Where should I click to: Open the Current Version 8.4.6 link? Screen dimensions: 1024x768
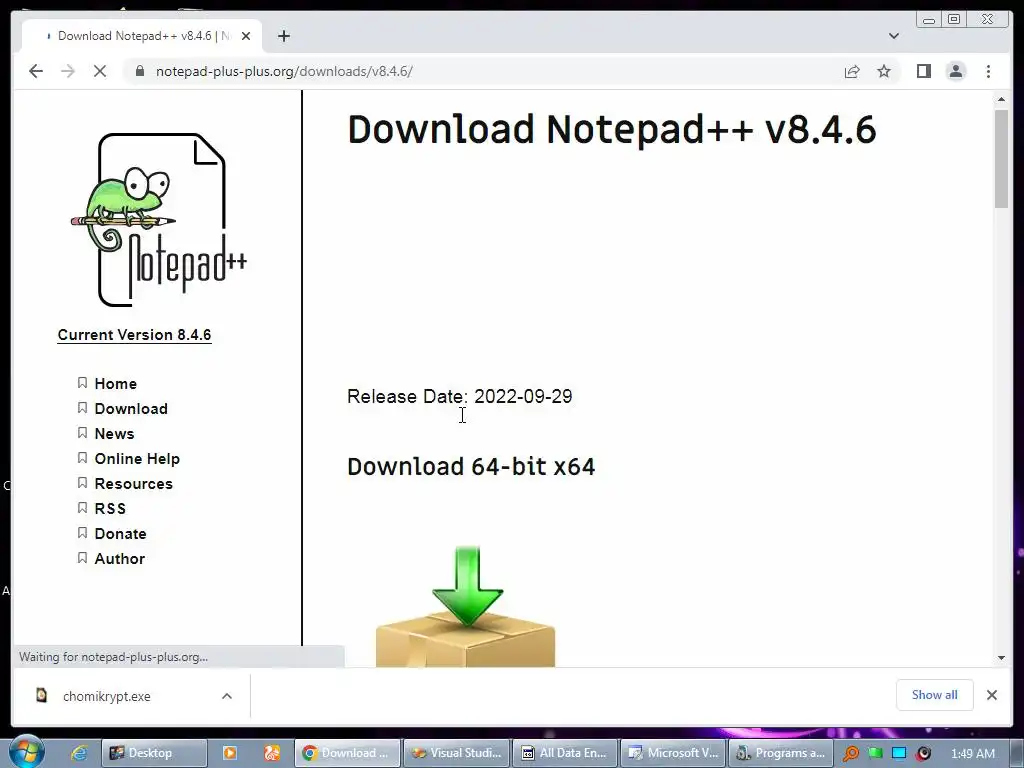134,335
